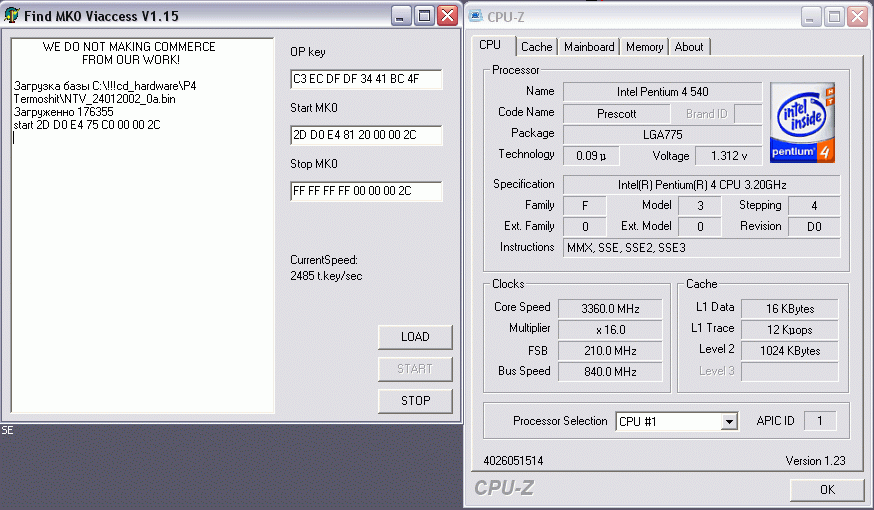This screenshot has width=874, height=510.
Task: Click OK in the CPU-Z window
Action: [x=827, y=489]
